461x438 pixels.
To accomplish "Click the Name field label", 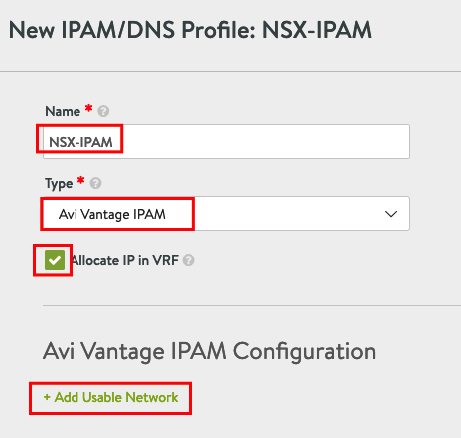I will (63, 111).
